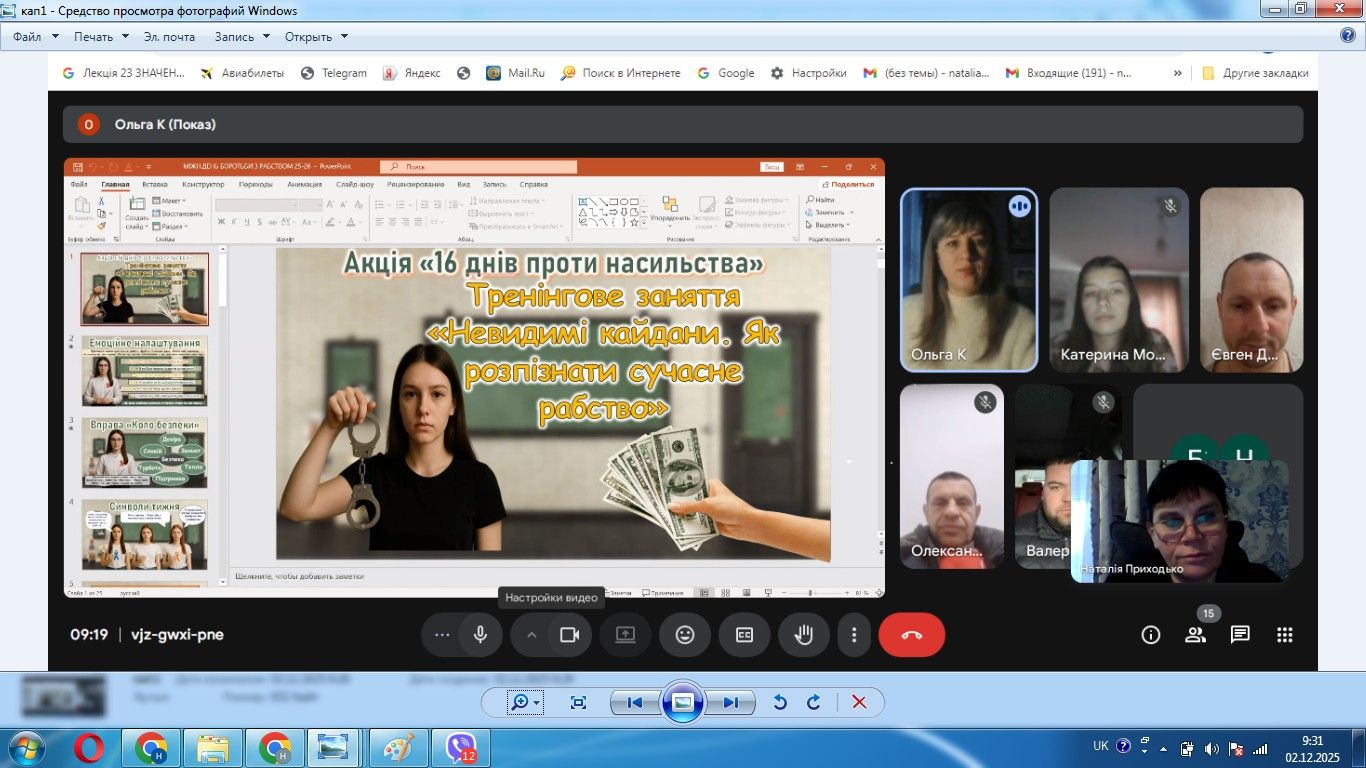Show photo at actual size
The width and height of the screenshot is (1366, 768).
tap(578, 703)
